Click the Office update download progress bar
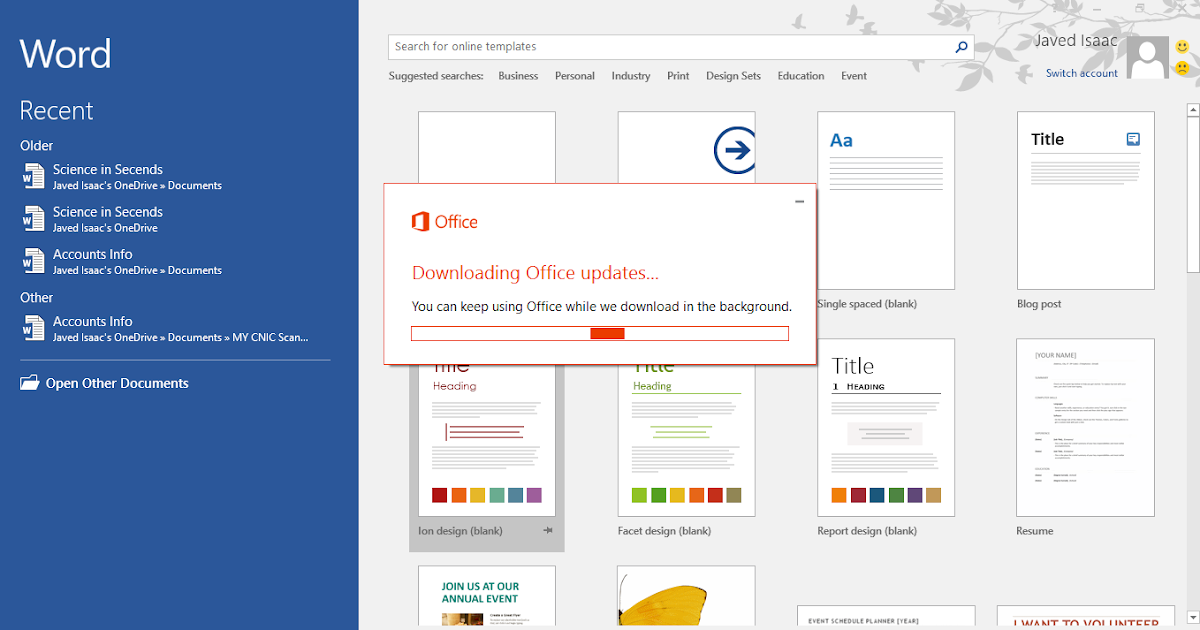1200x630 pixels. pyautogui.click(x=600, y=333)
